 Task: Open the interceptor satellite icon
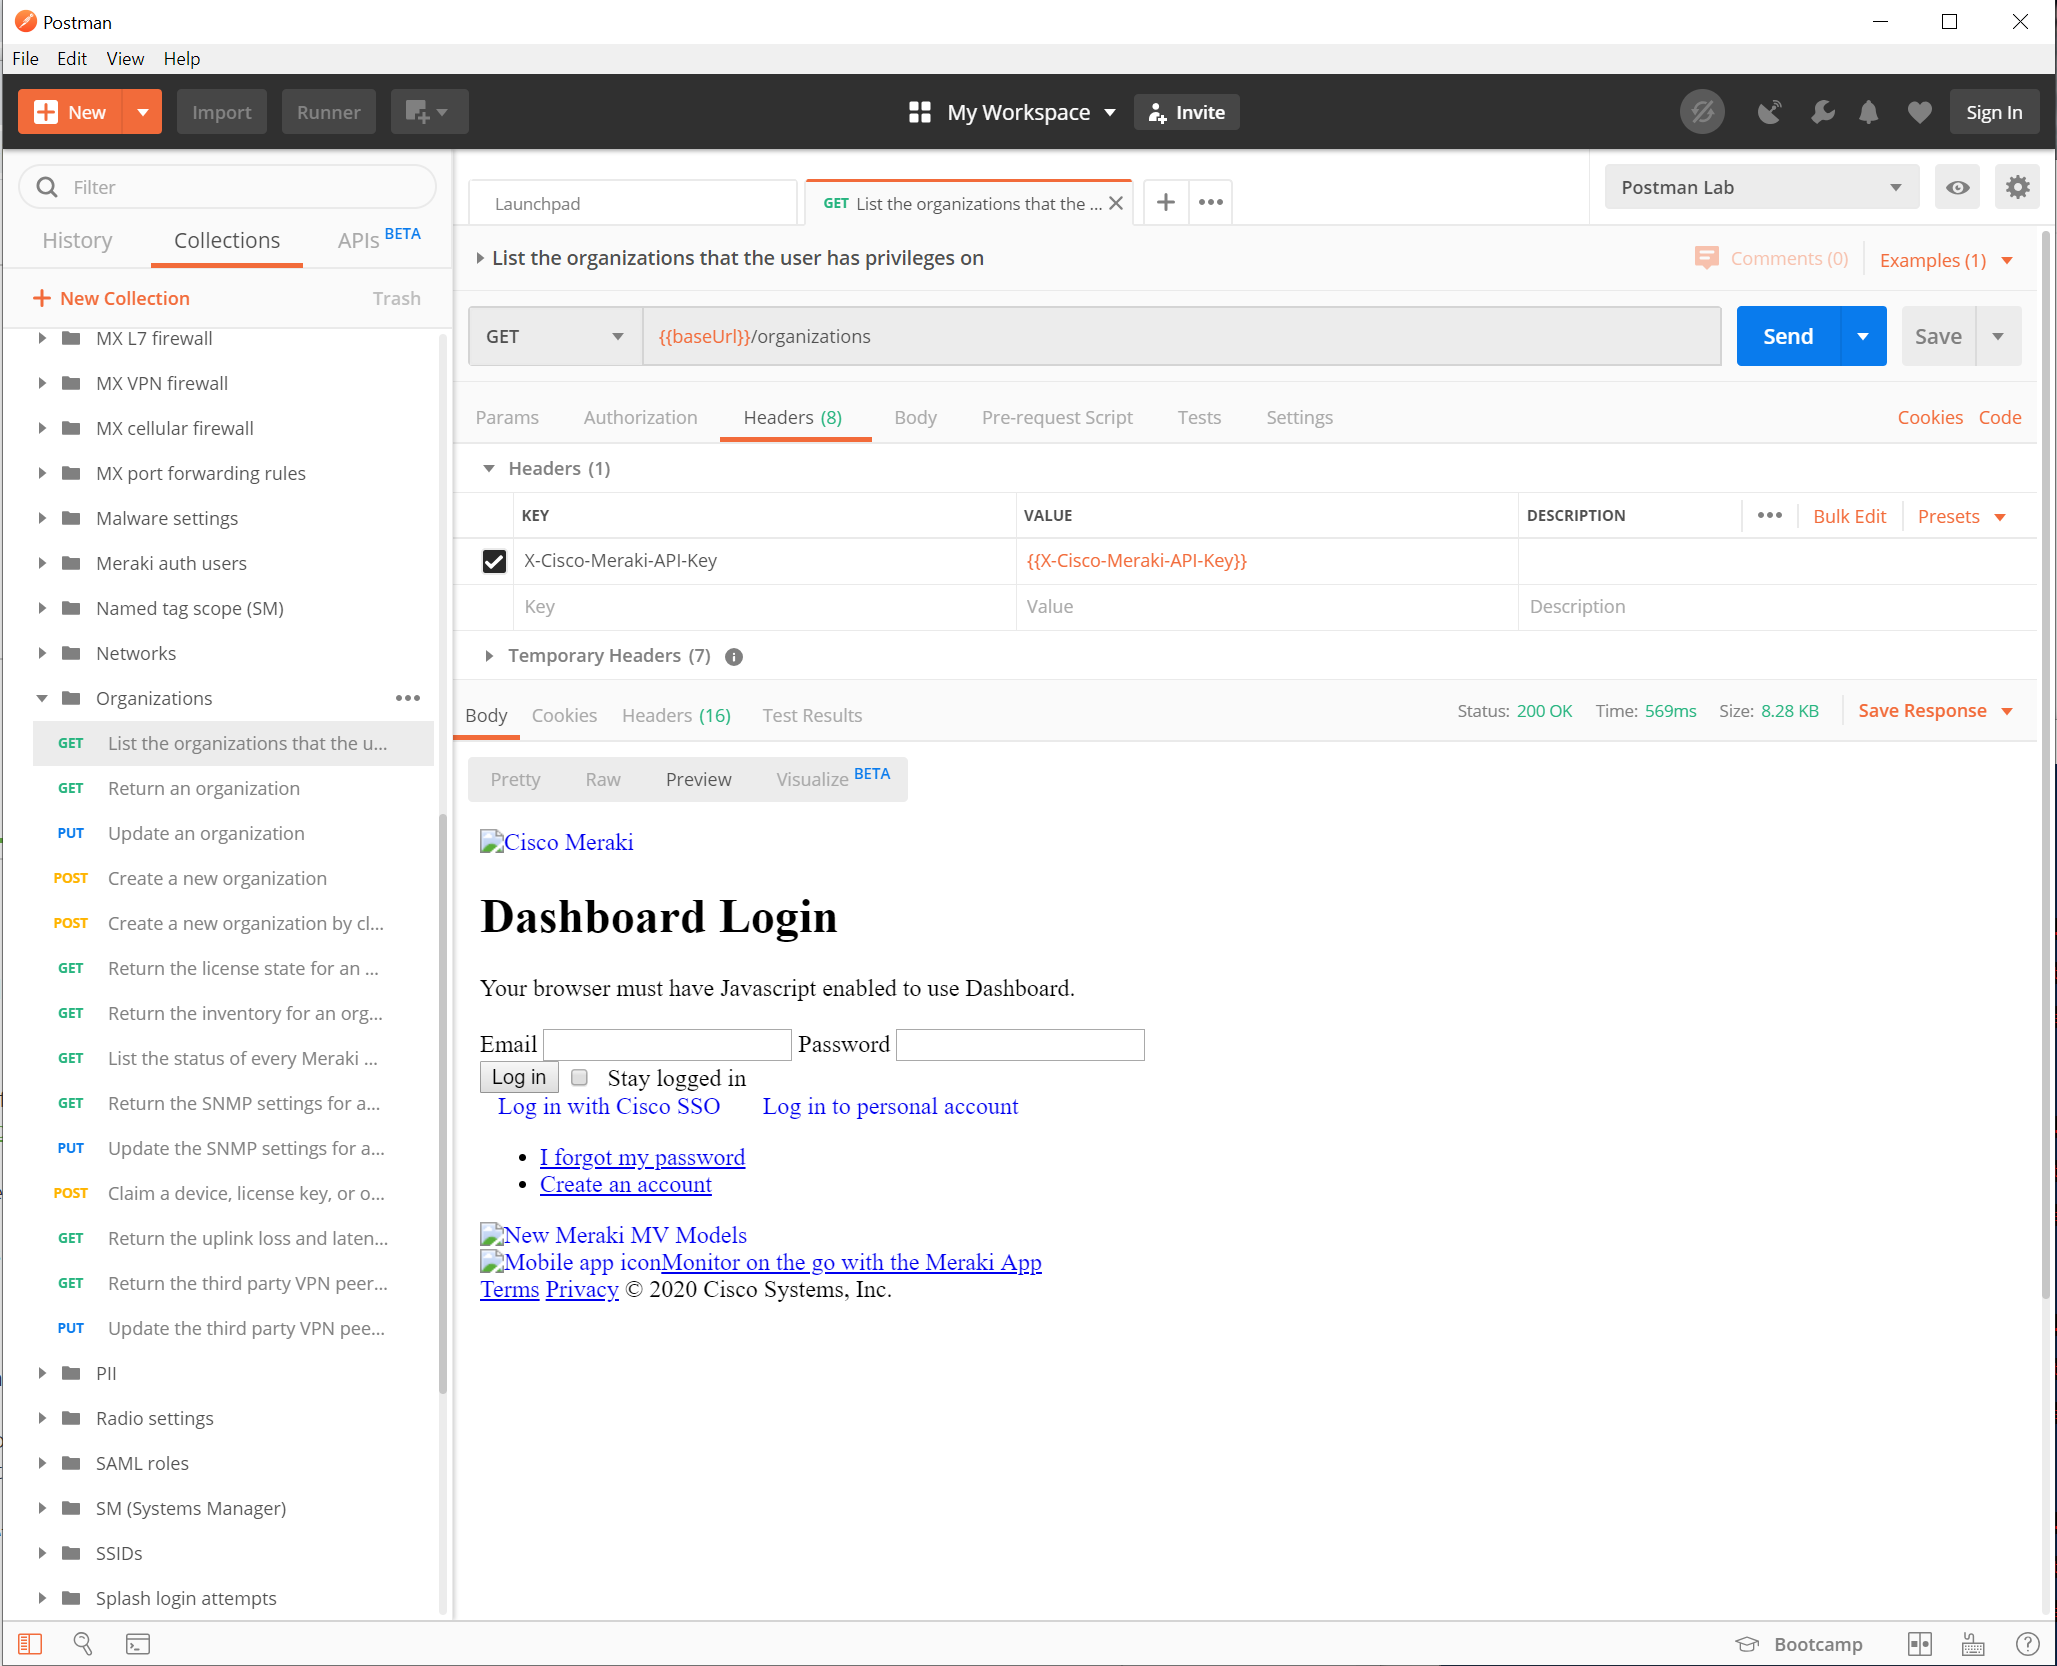click(x=1769, y=112)
